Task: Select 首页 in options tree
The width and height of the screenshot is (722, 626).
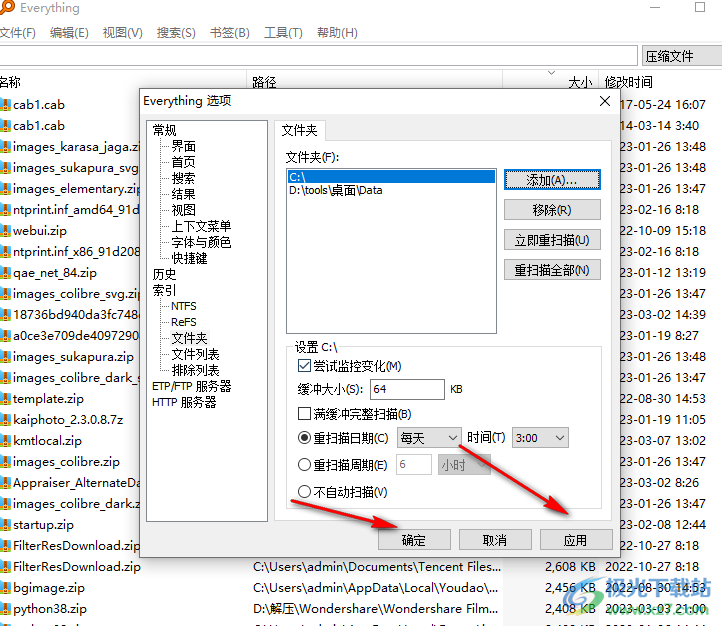Action: [x=183, y=162]
